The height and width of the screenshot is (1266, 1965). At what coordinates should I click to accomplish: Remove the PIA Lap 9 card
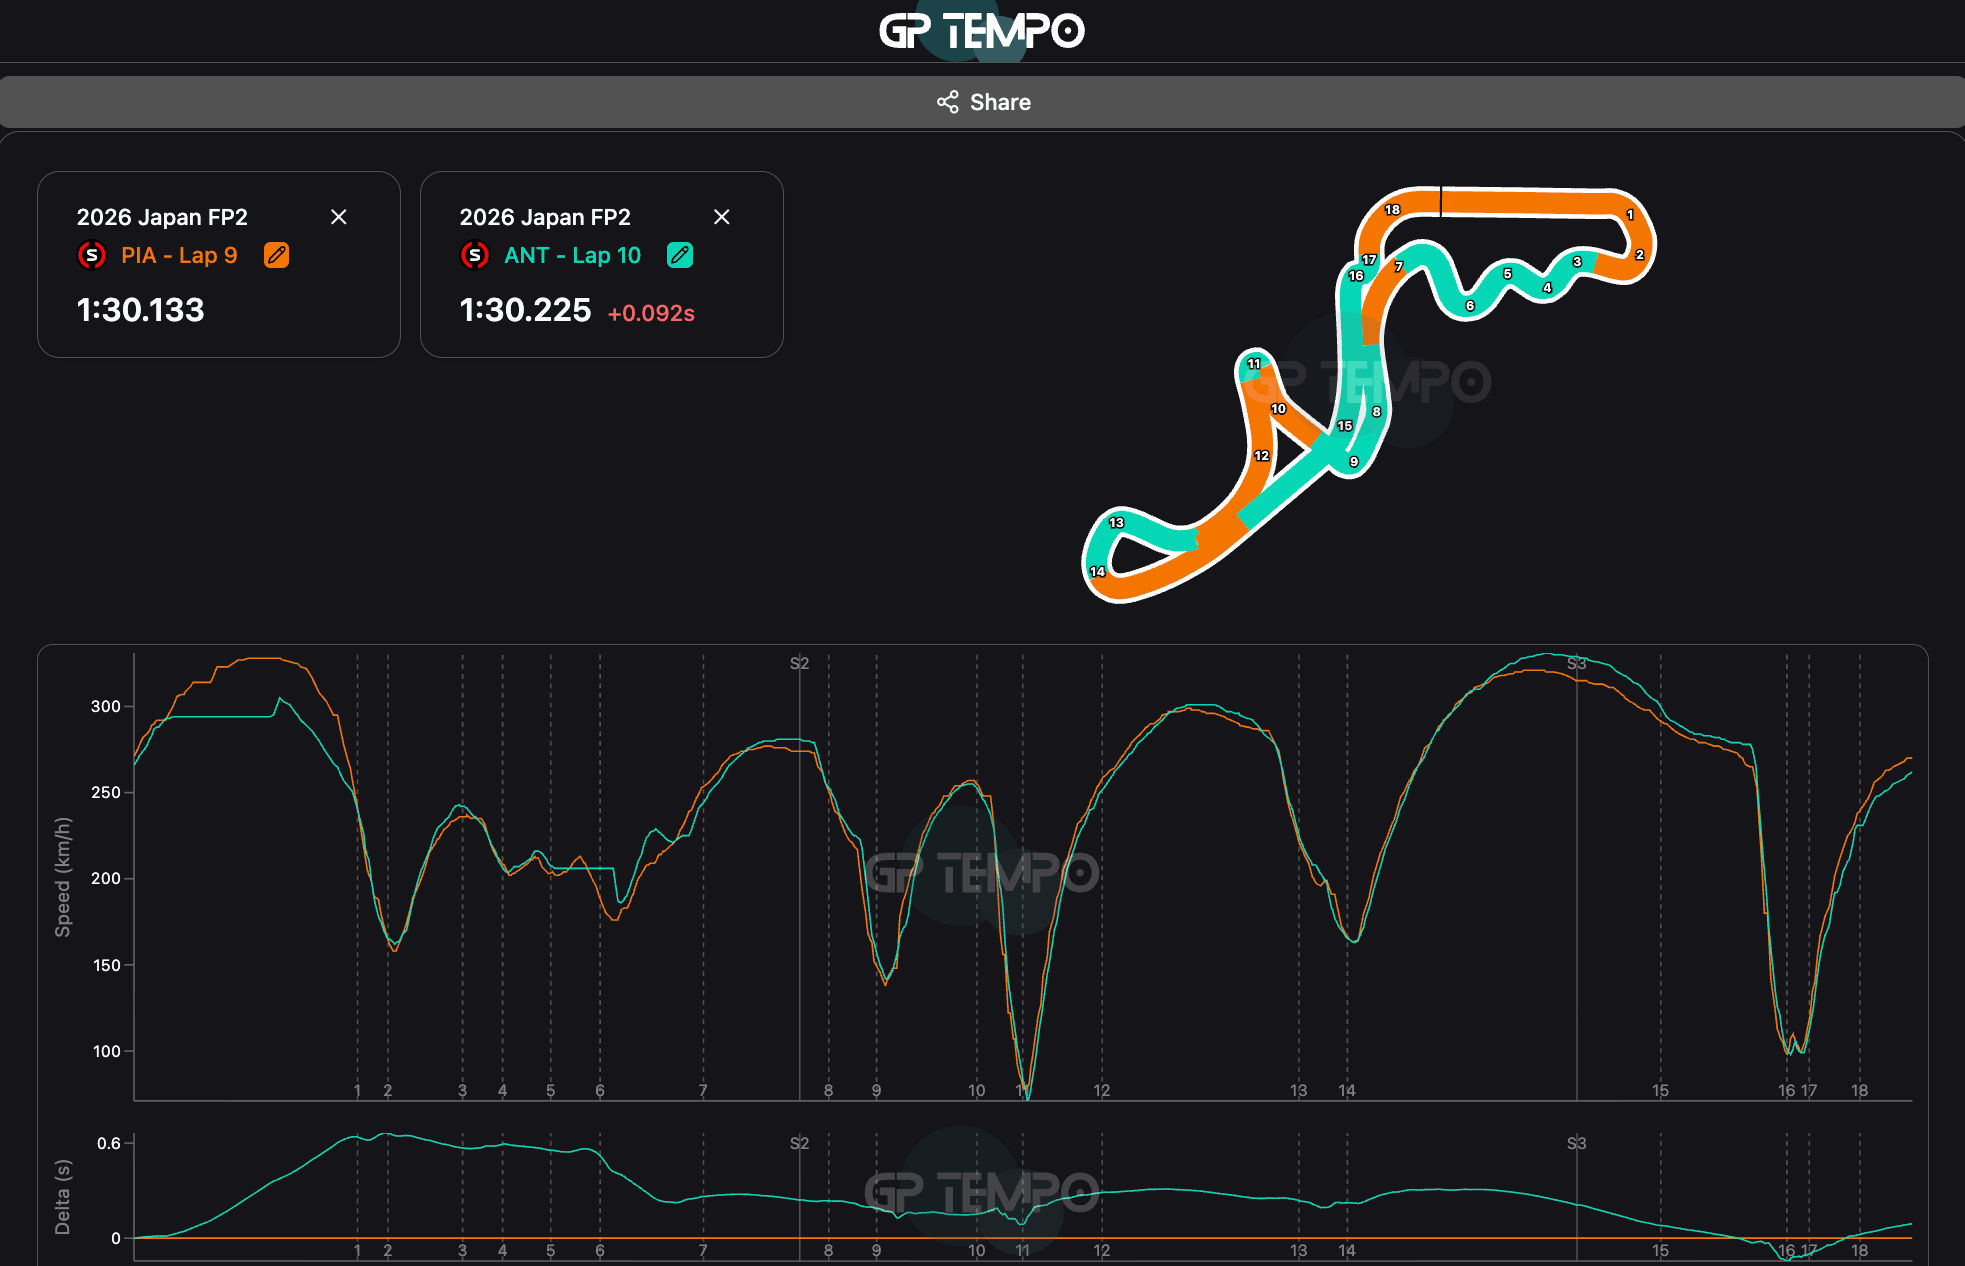click(339, 217)
